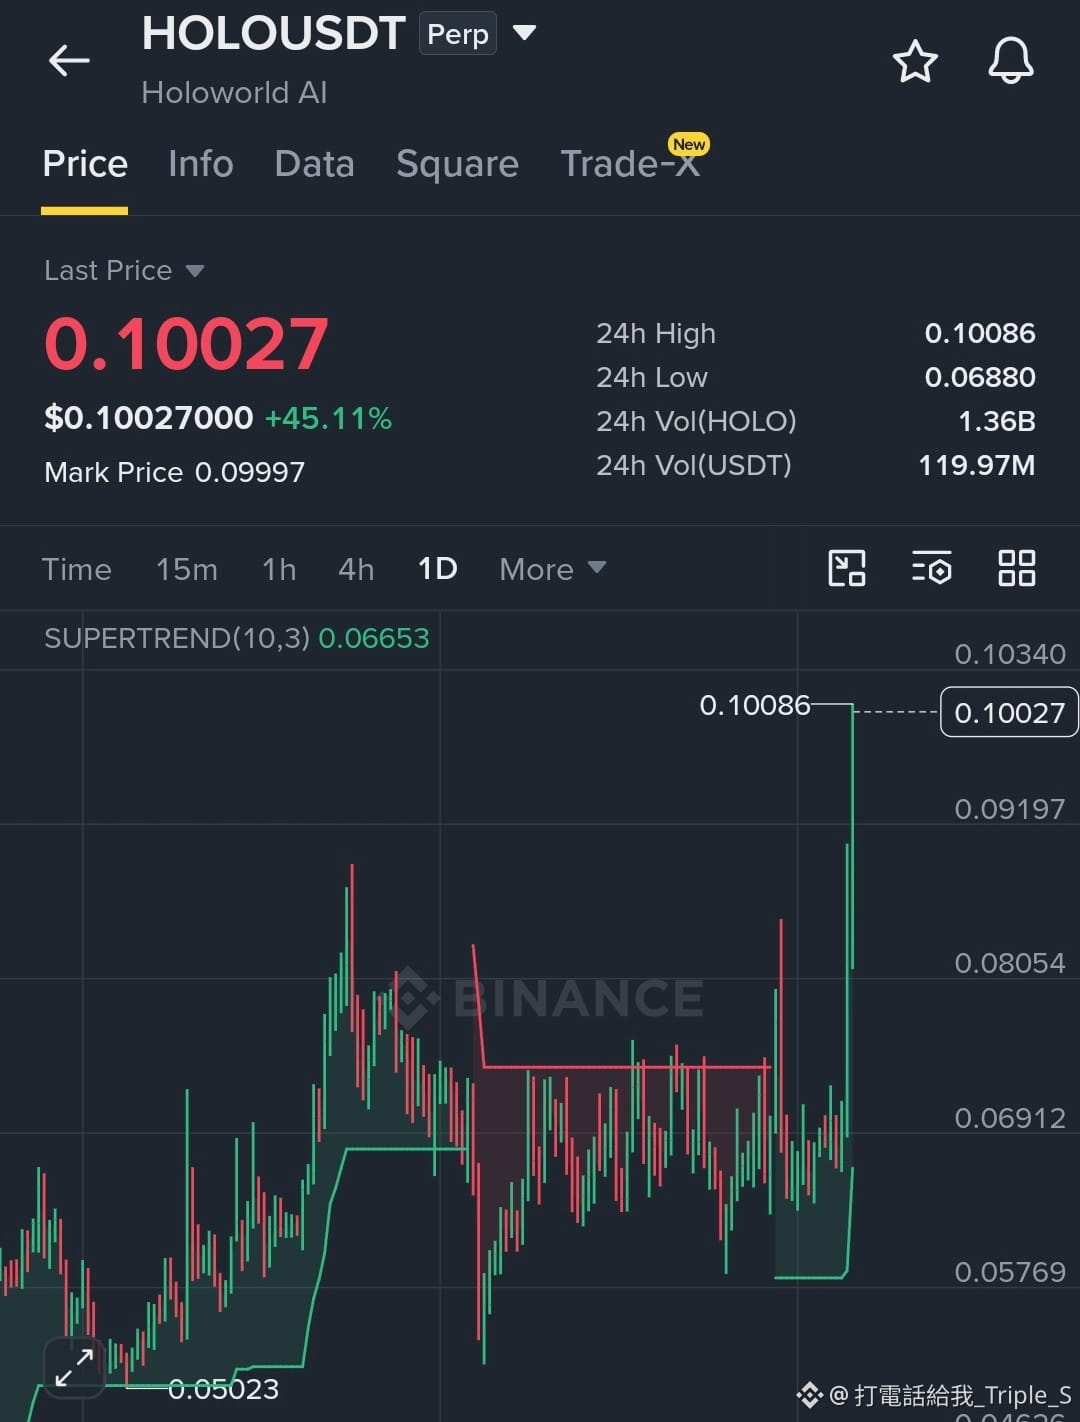1080x1422 pixels.
Task: Tap the HOLOUSDT pair title
Action: [273, 33]
